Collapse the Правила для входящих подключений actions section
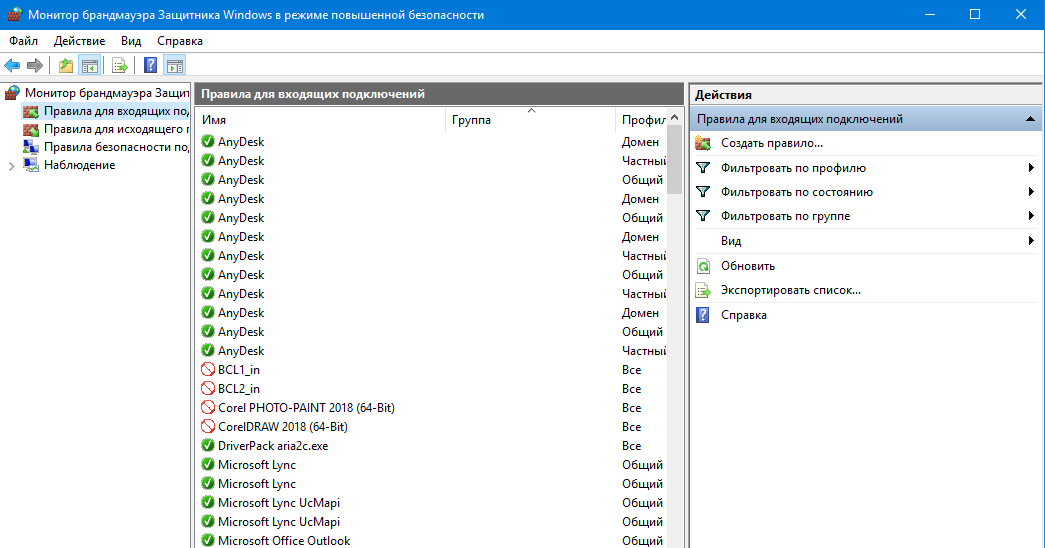 click(1030, 119)
